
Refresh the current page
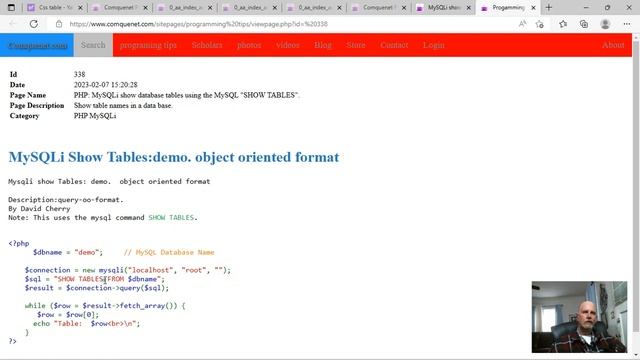coord(33,24)
